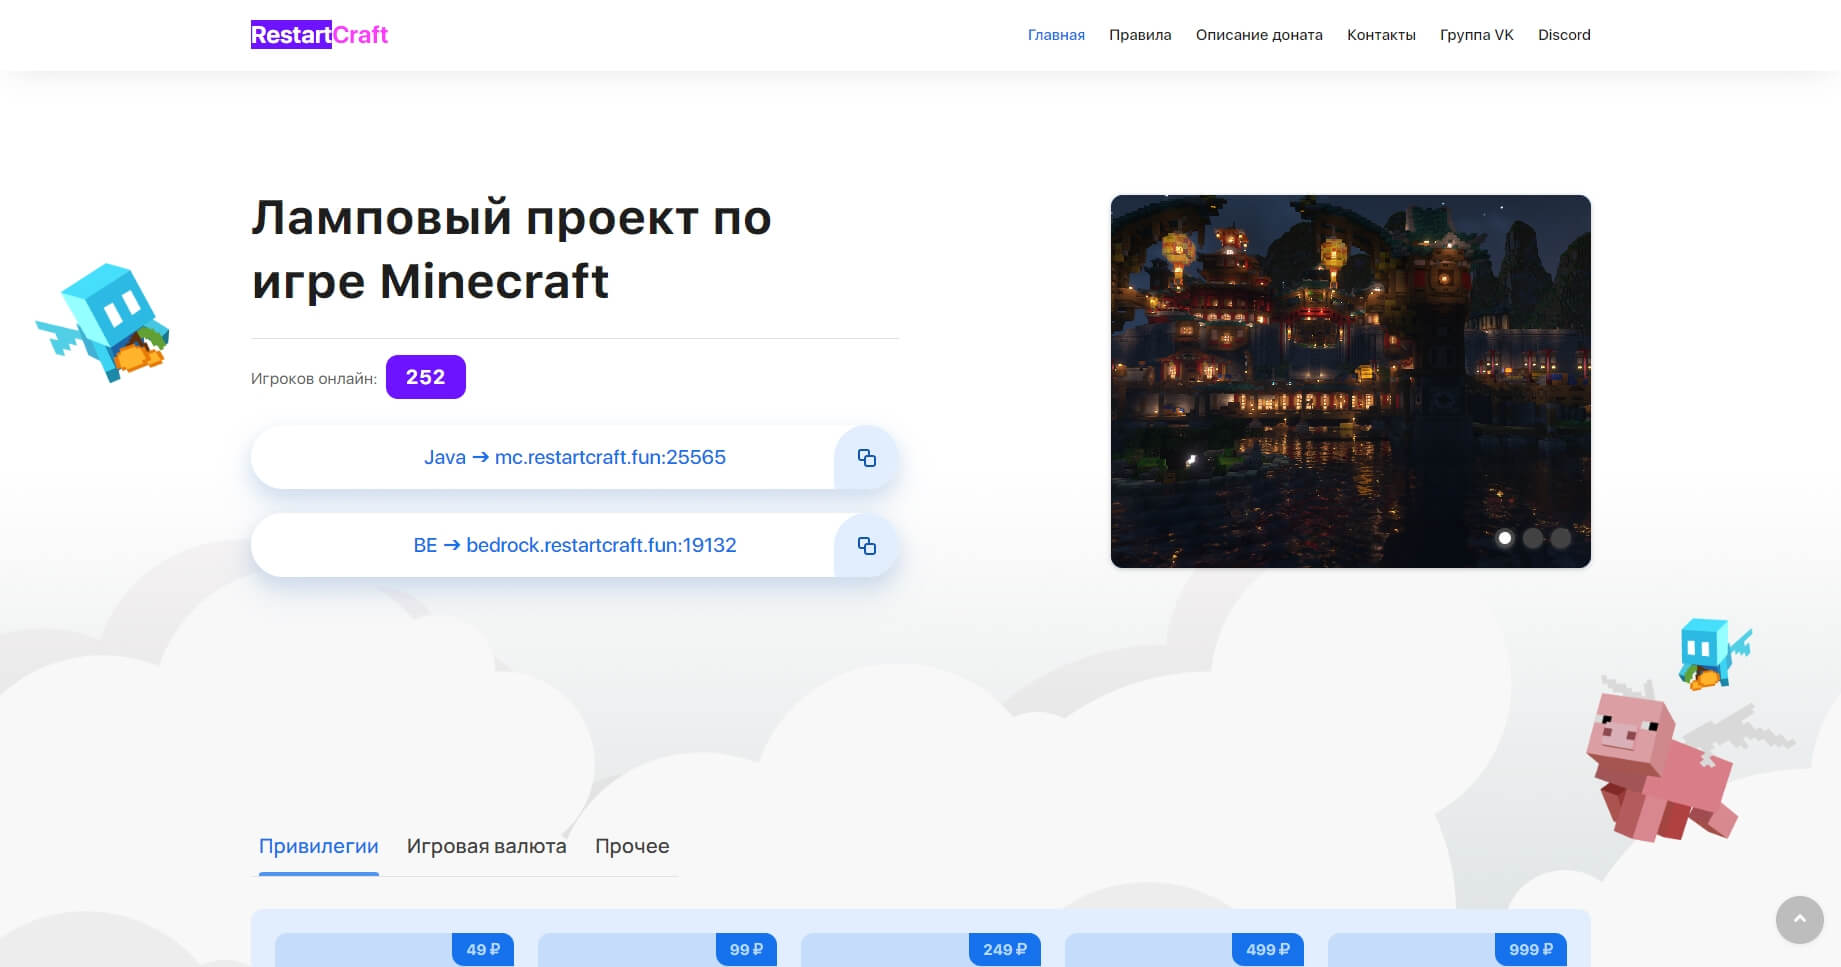Go to the Контакты page
Image resolution: width=1841 pixels, height=967 pixels.
point(1381,35)
